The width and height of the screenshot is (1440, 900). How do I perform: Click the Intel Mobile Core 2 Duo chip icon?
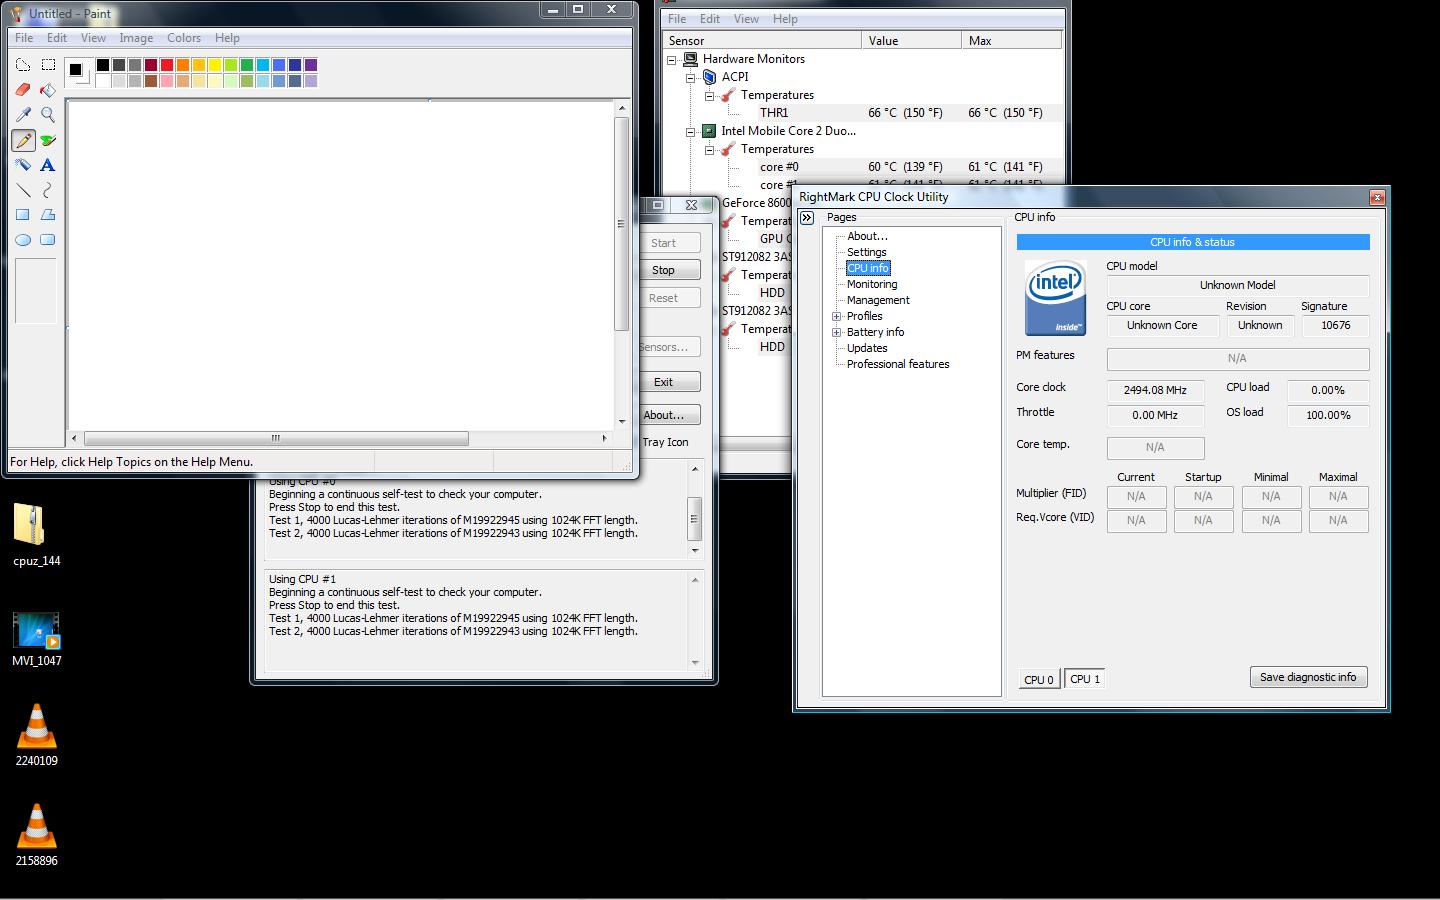[x=709, y=131]
